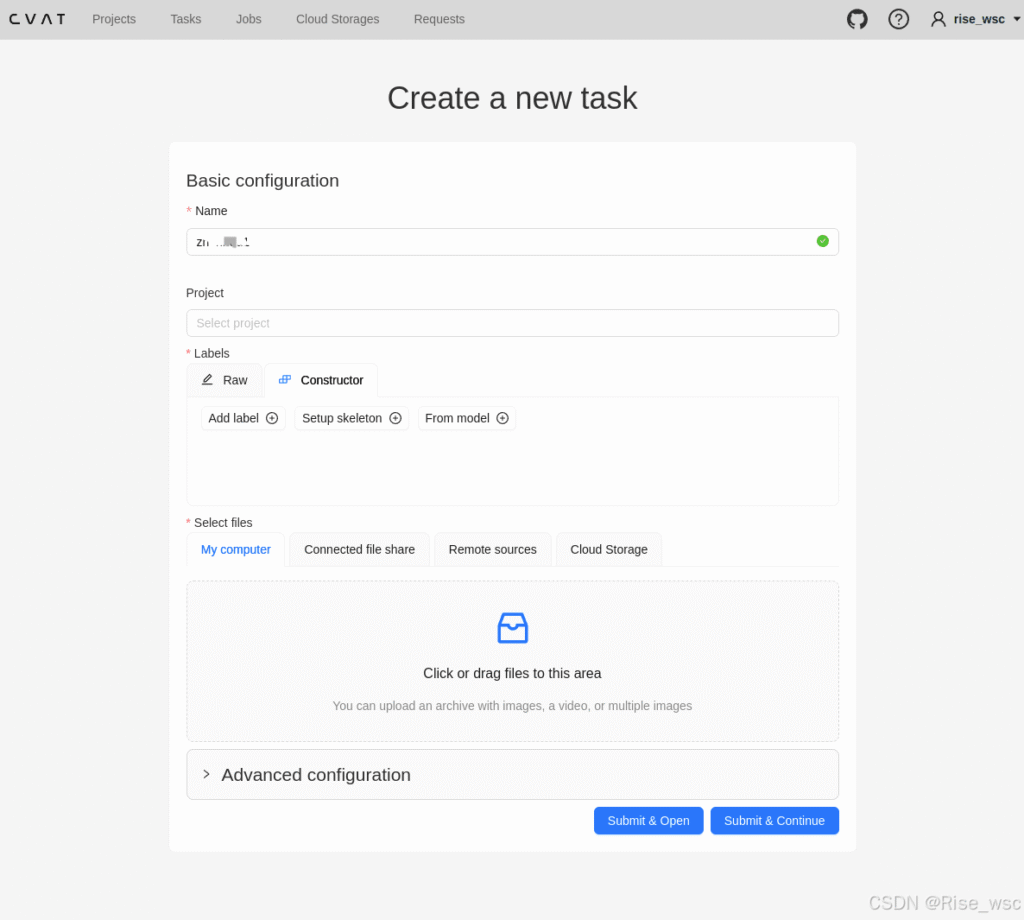Click the Add label button

pyautogui.click(x=243, y=418)
